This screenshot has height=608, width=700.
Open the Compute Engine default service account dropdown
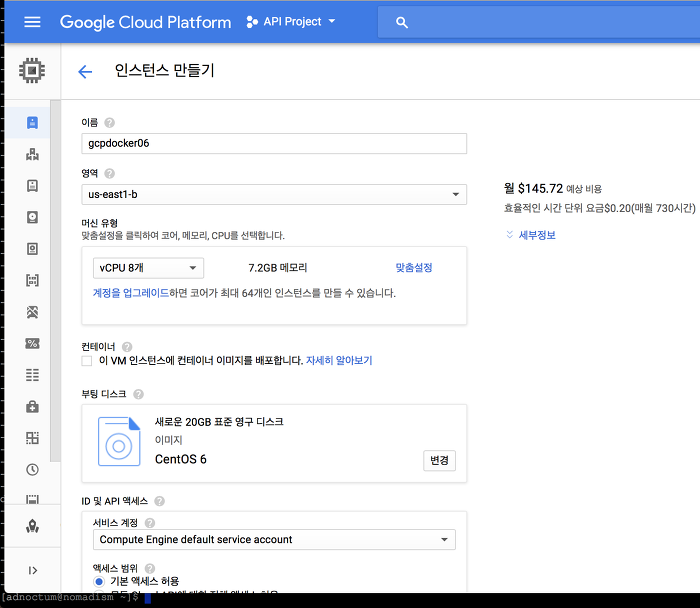coord(274,540)
